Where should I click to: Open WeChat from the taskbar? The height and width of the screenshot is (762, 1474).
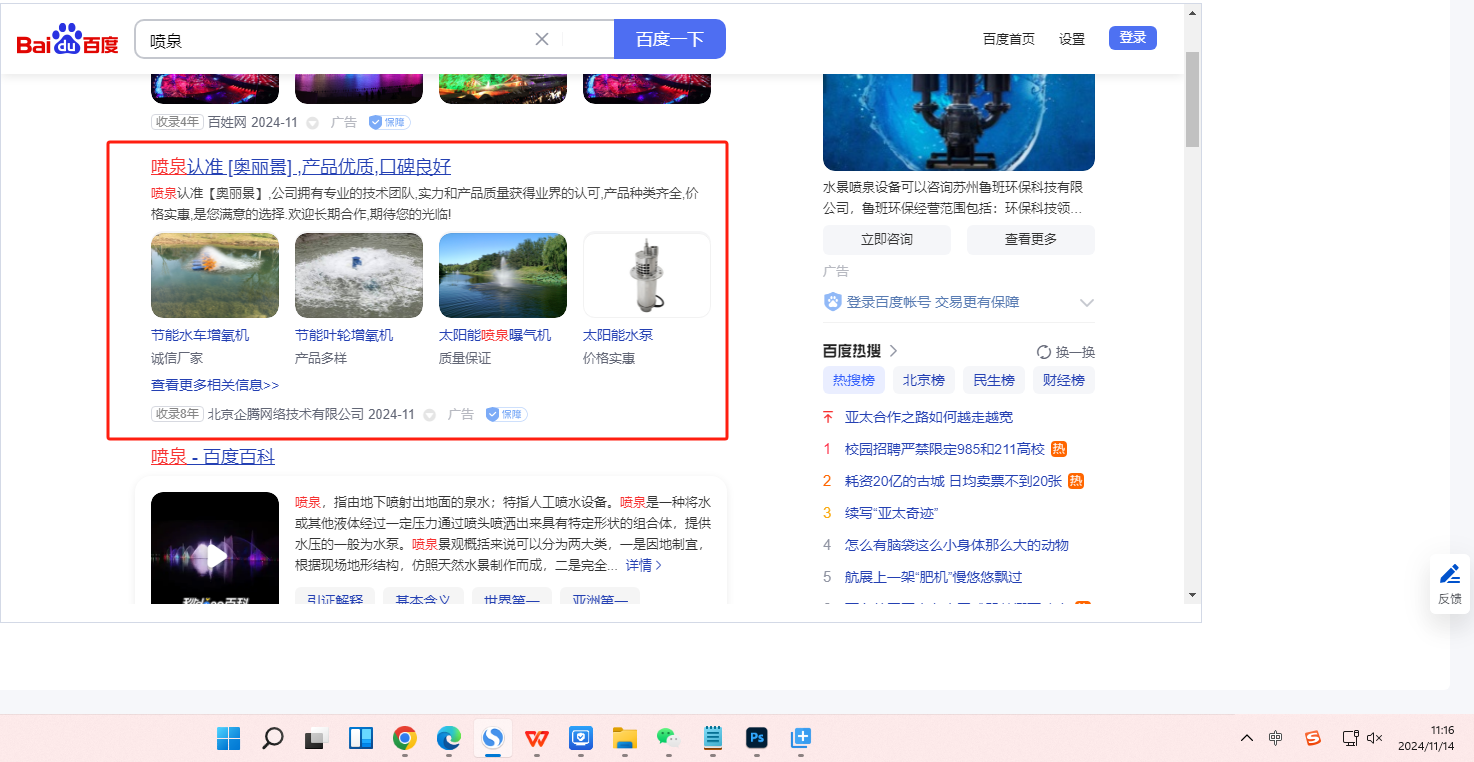tap(668, 739)
